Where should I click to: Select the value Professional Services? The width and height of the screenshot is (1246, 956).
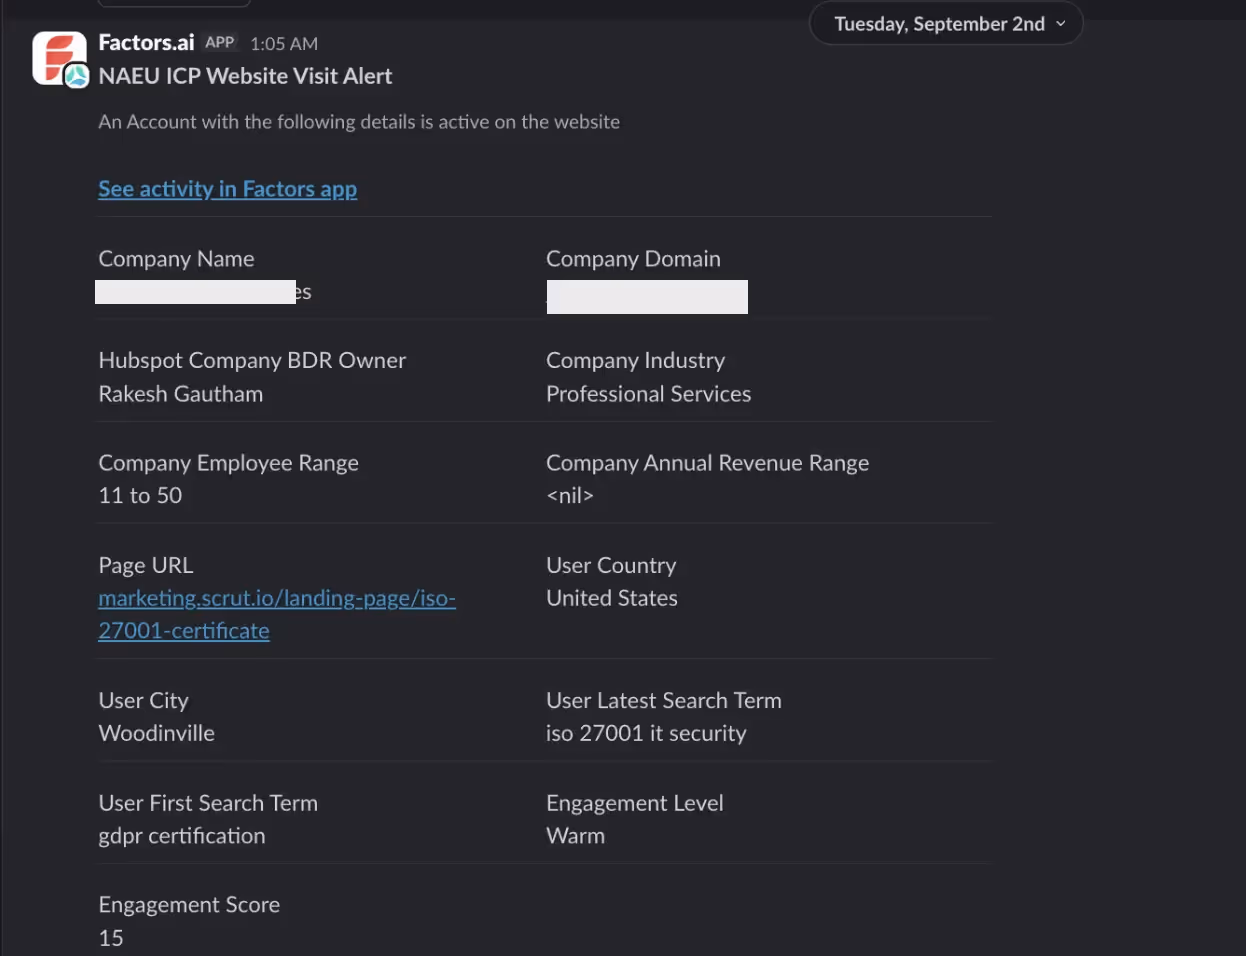[648, 394]
